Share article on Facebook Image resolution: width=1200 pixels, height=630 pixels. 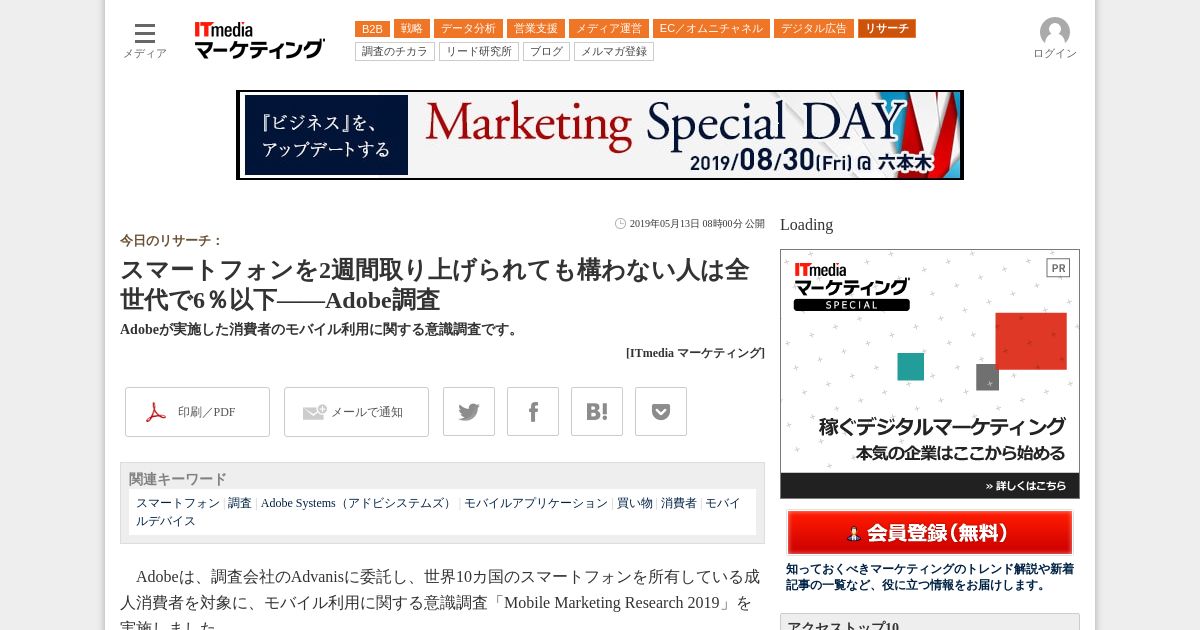click(533, 412)
